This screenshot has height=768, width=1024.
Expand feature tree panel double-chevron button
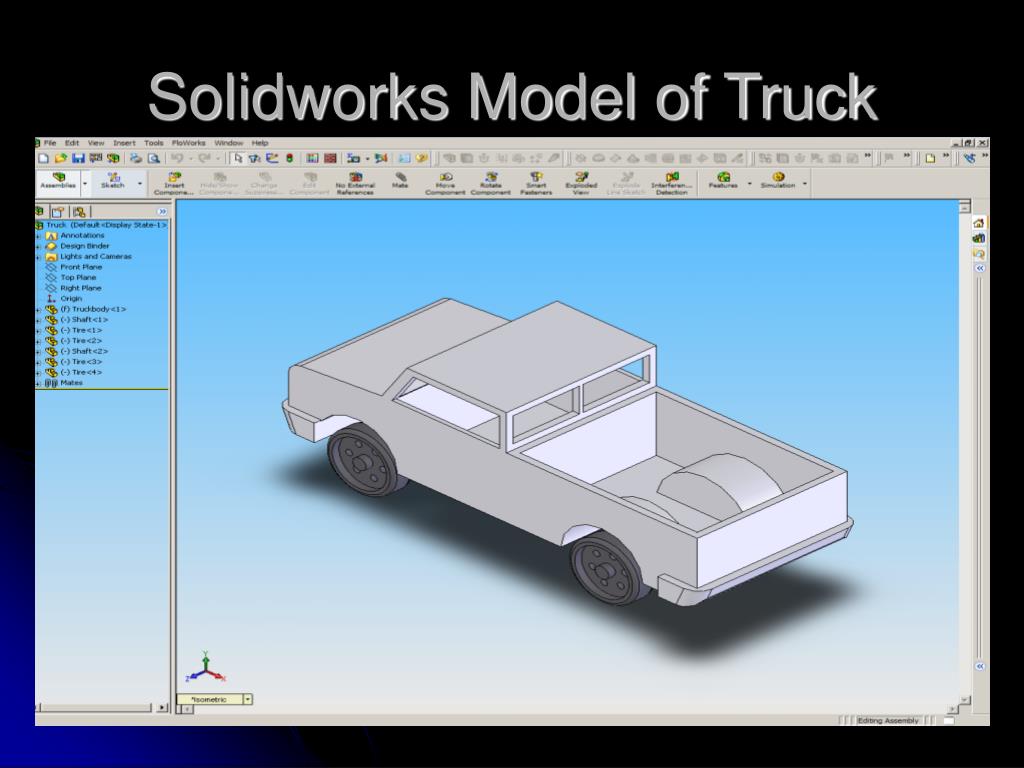163,212
